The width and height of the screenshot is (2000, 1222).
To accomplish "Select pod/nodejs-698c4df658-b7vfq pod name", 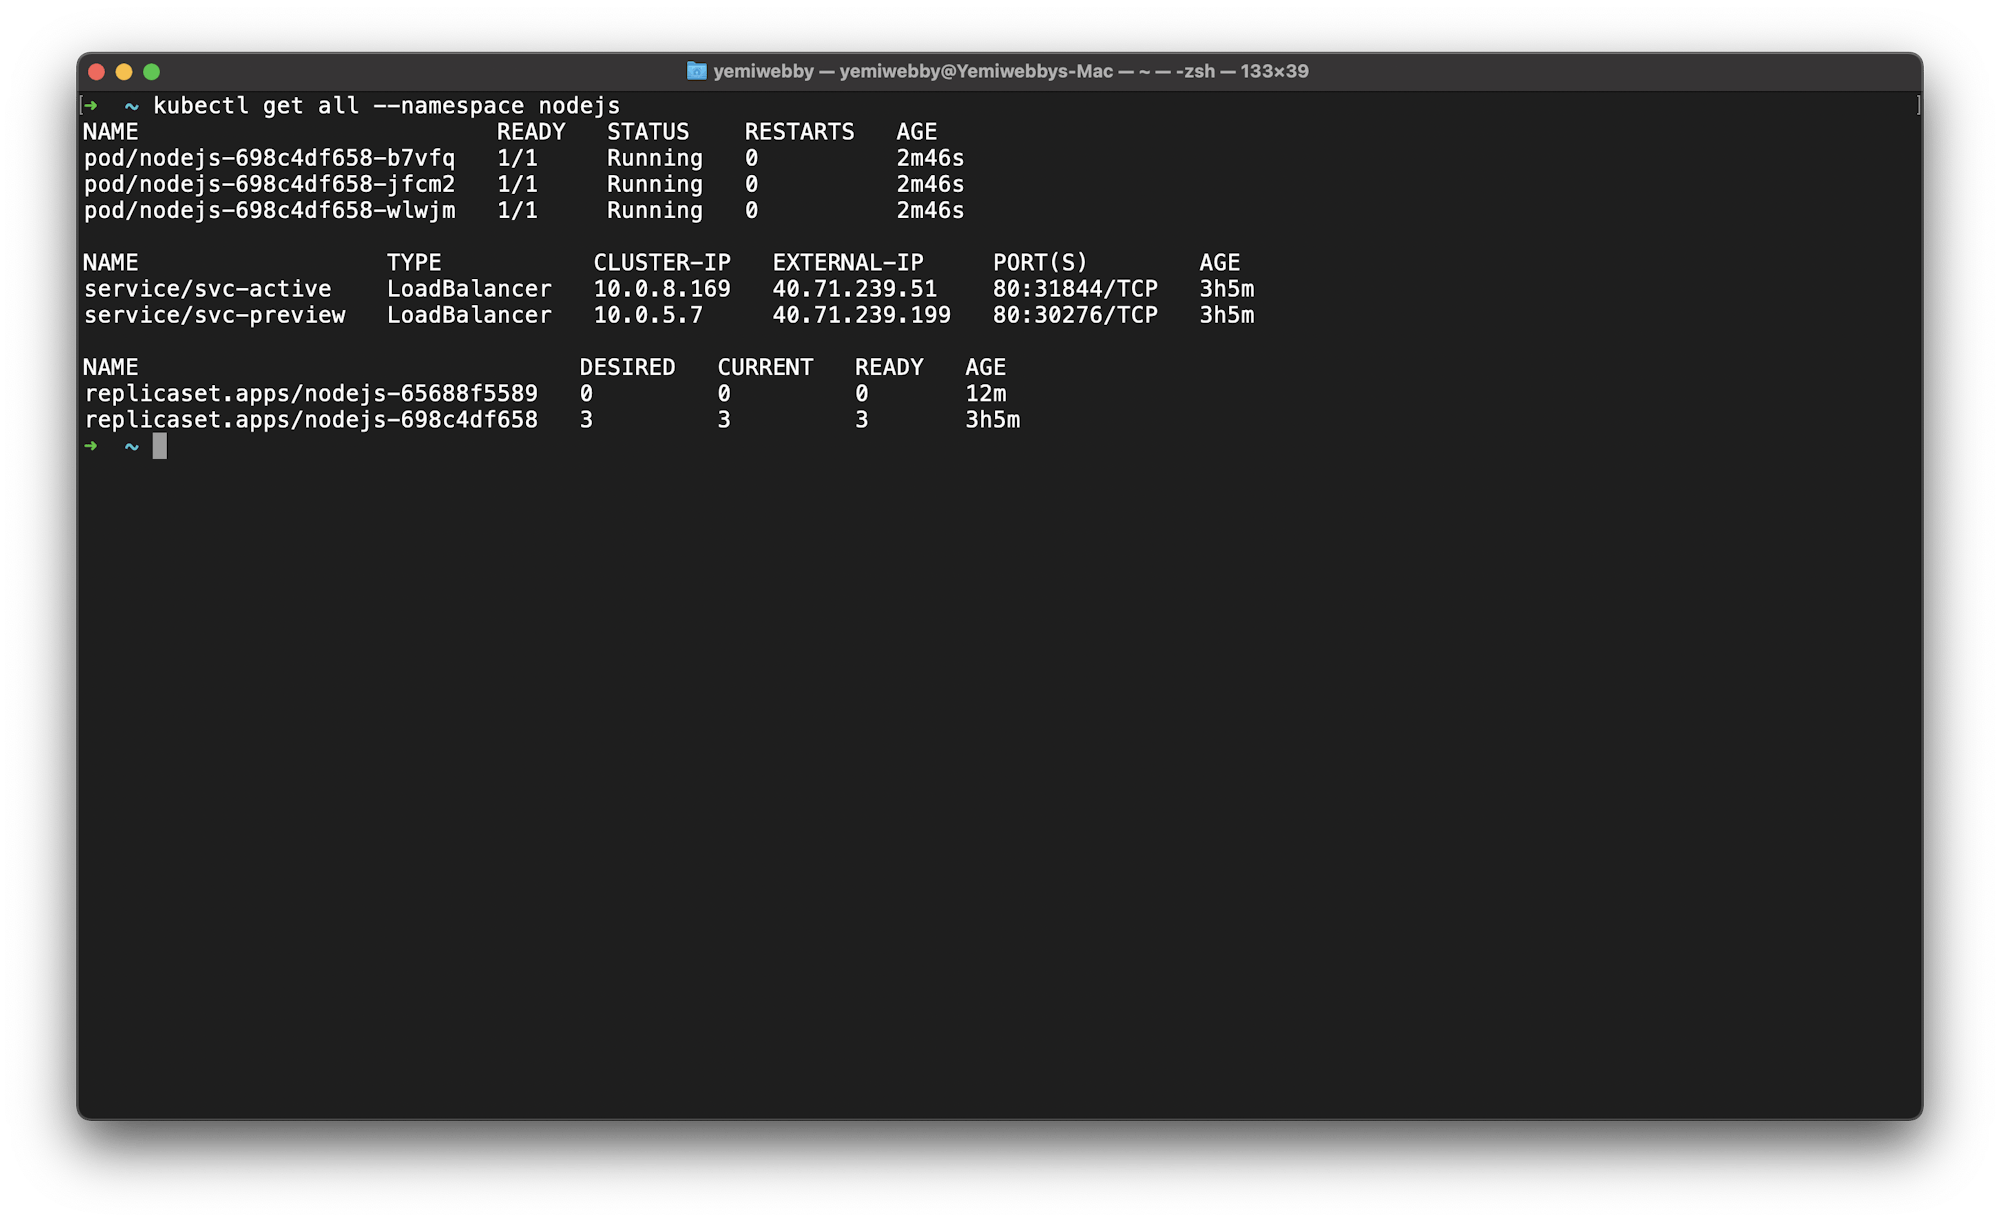I will click(x=271, y=157).
